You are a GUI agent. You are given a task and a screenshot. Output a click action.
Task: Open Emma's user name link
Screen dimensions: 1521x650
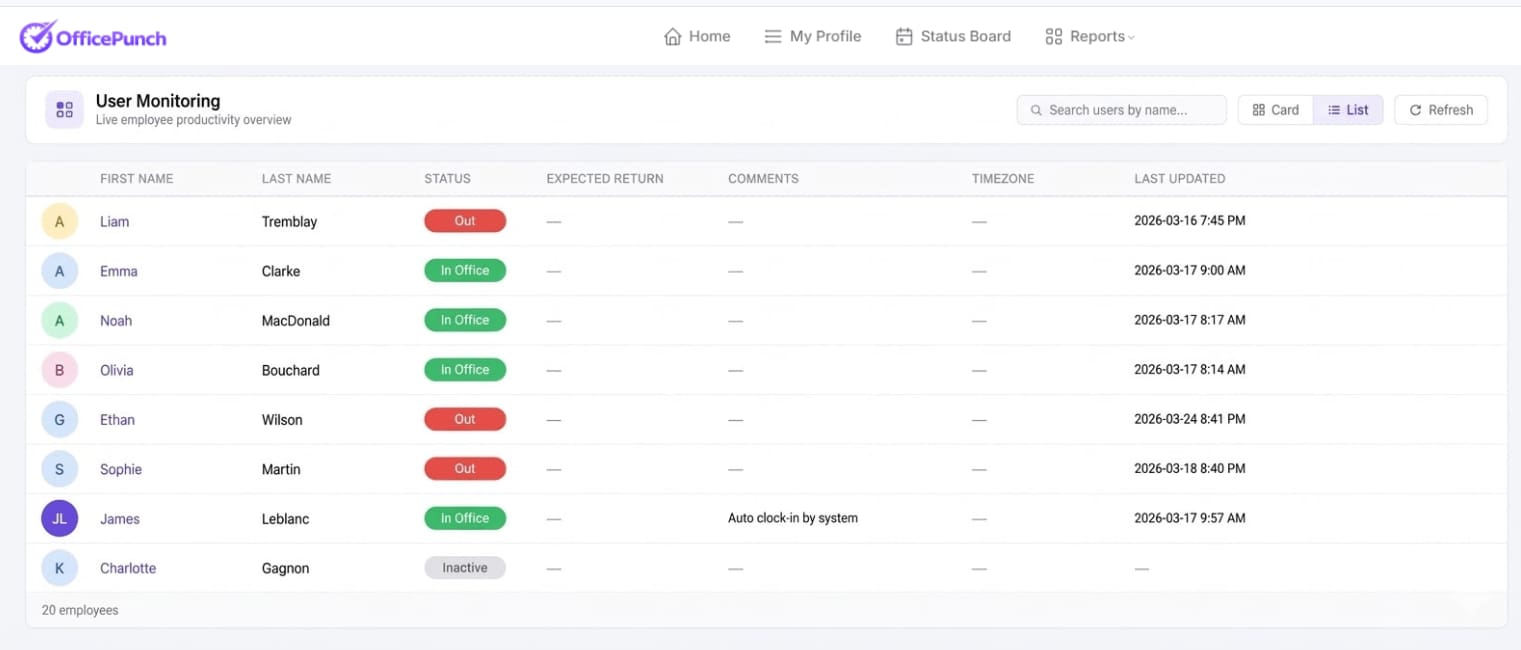point(119,271)
